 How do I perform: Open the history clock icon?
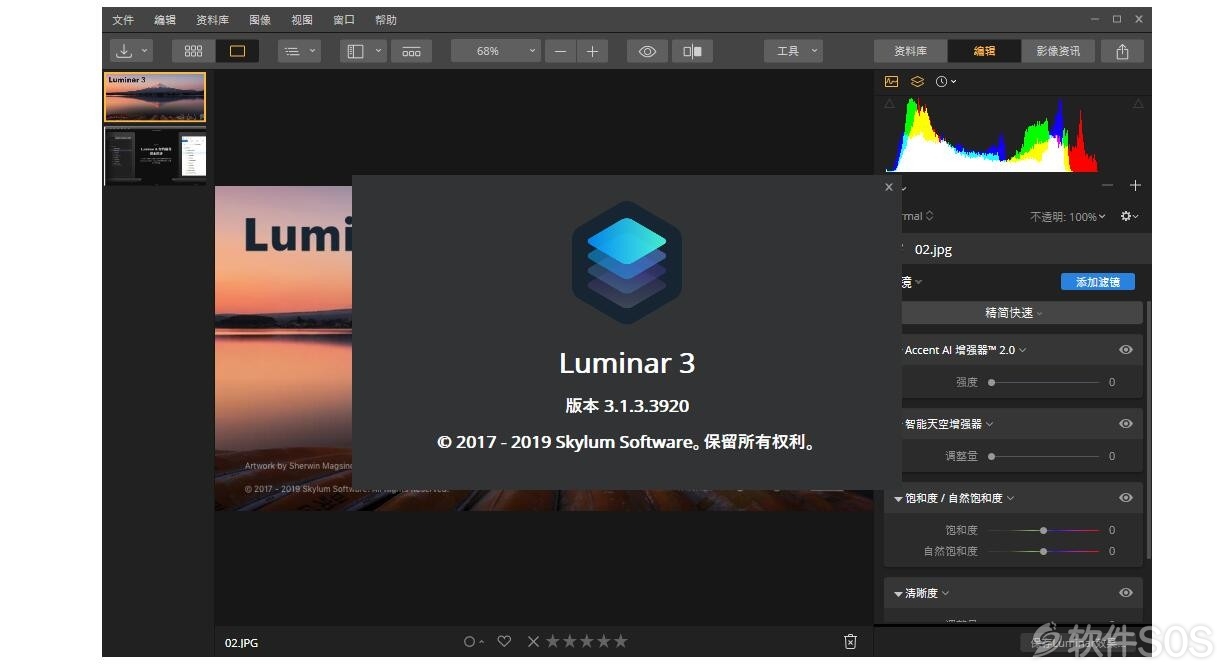941,81
